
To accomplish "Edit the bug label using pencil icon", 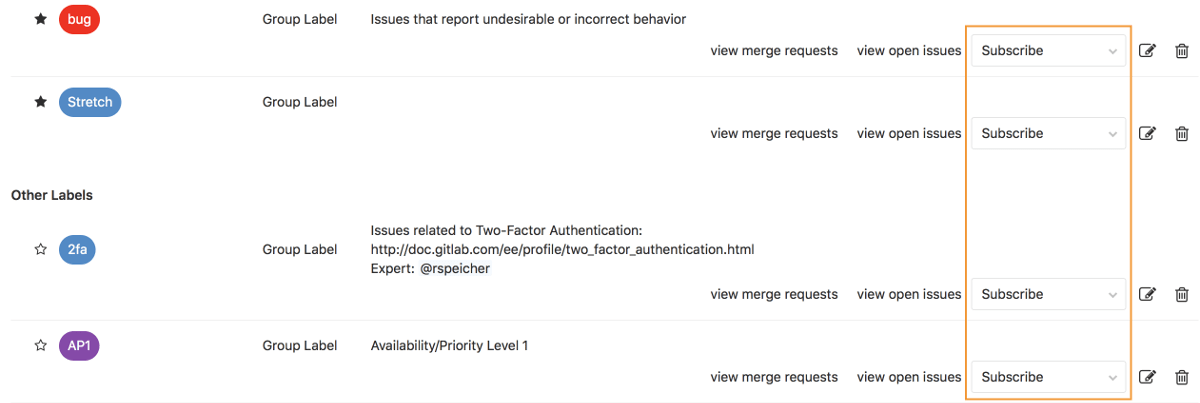I will (1147, 51).
